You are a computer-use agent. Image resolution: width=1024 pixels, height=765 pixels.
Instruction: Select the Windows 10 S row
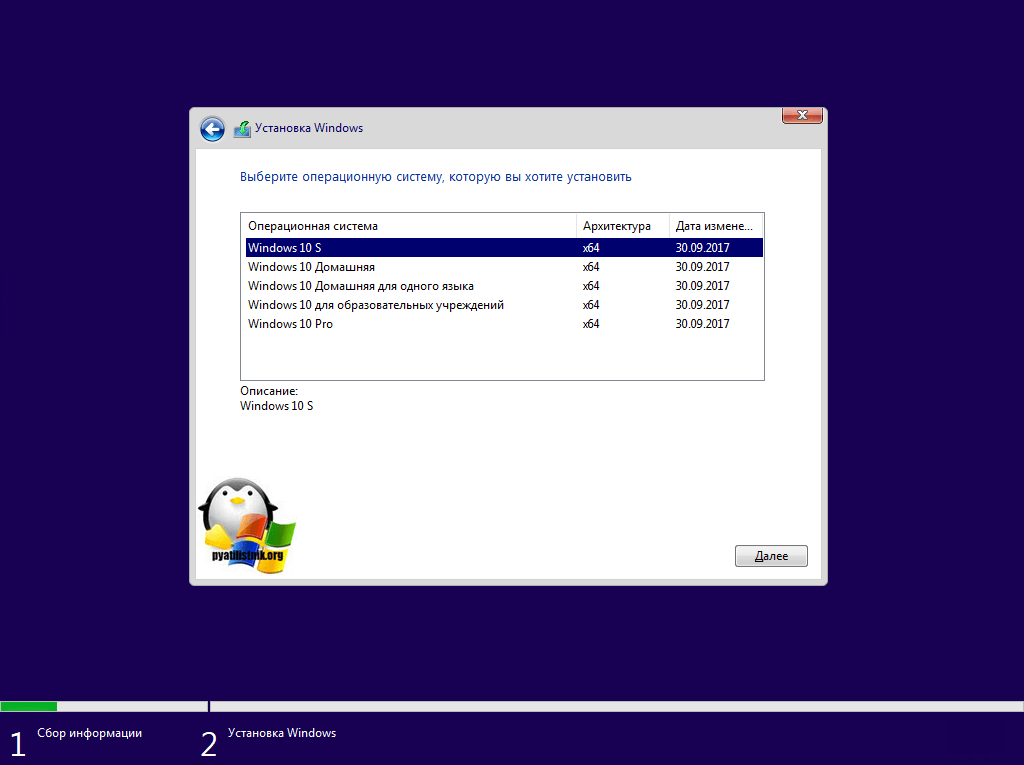[504, 248]
